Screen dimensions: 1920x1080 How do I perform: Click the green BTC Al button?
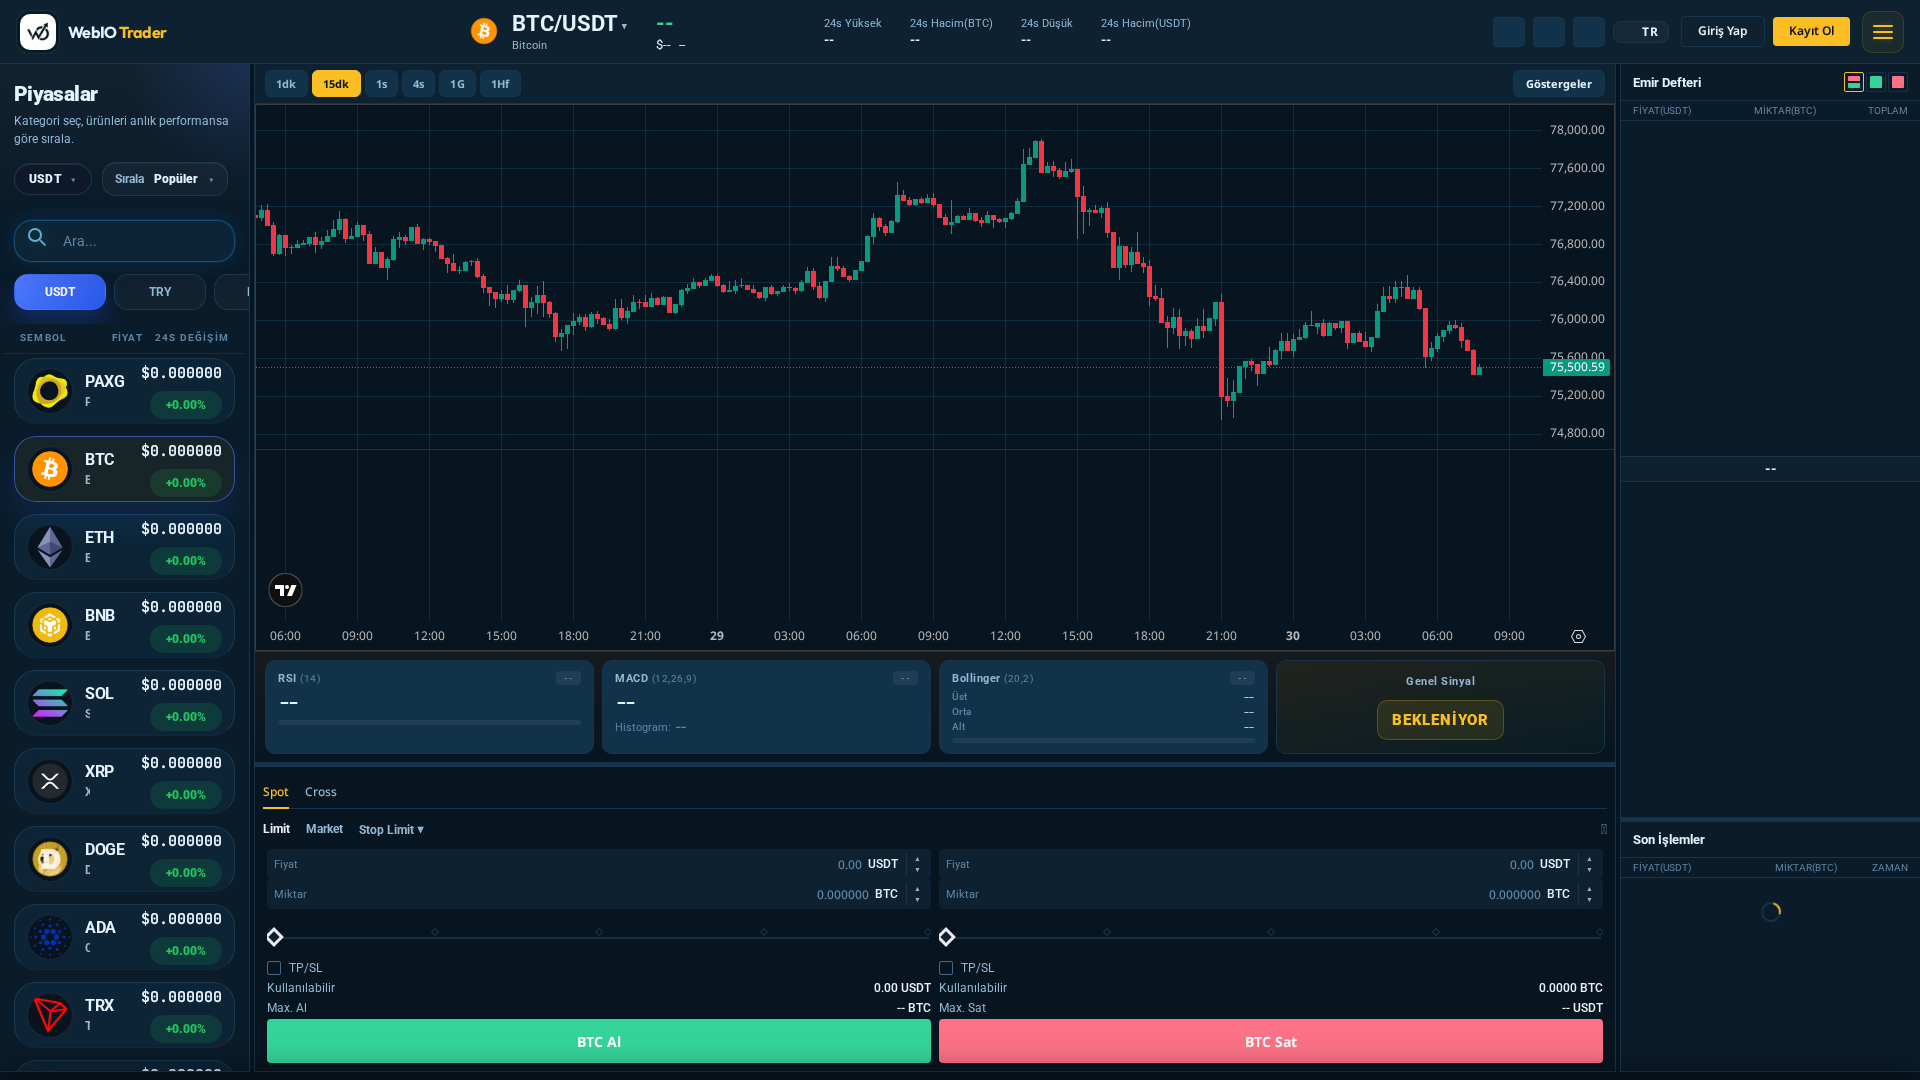[x=599, y=1041]
